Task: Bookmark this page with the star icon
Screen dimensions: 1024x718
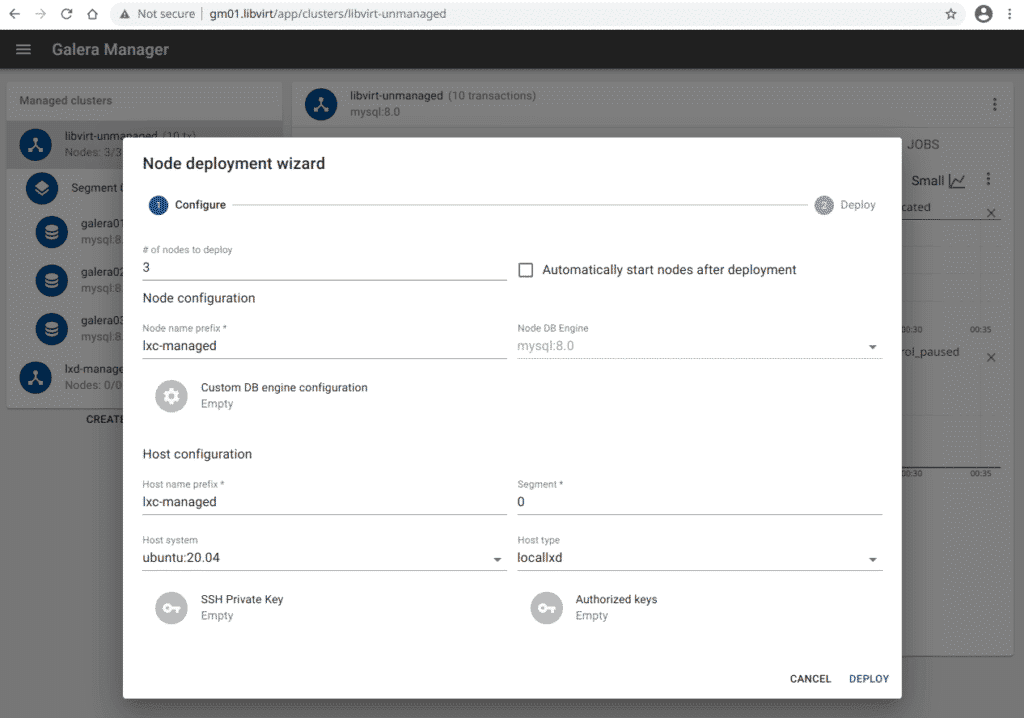Action: click(x=951, y=14)
